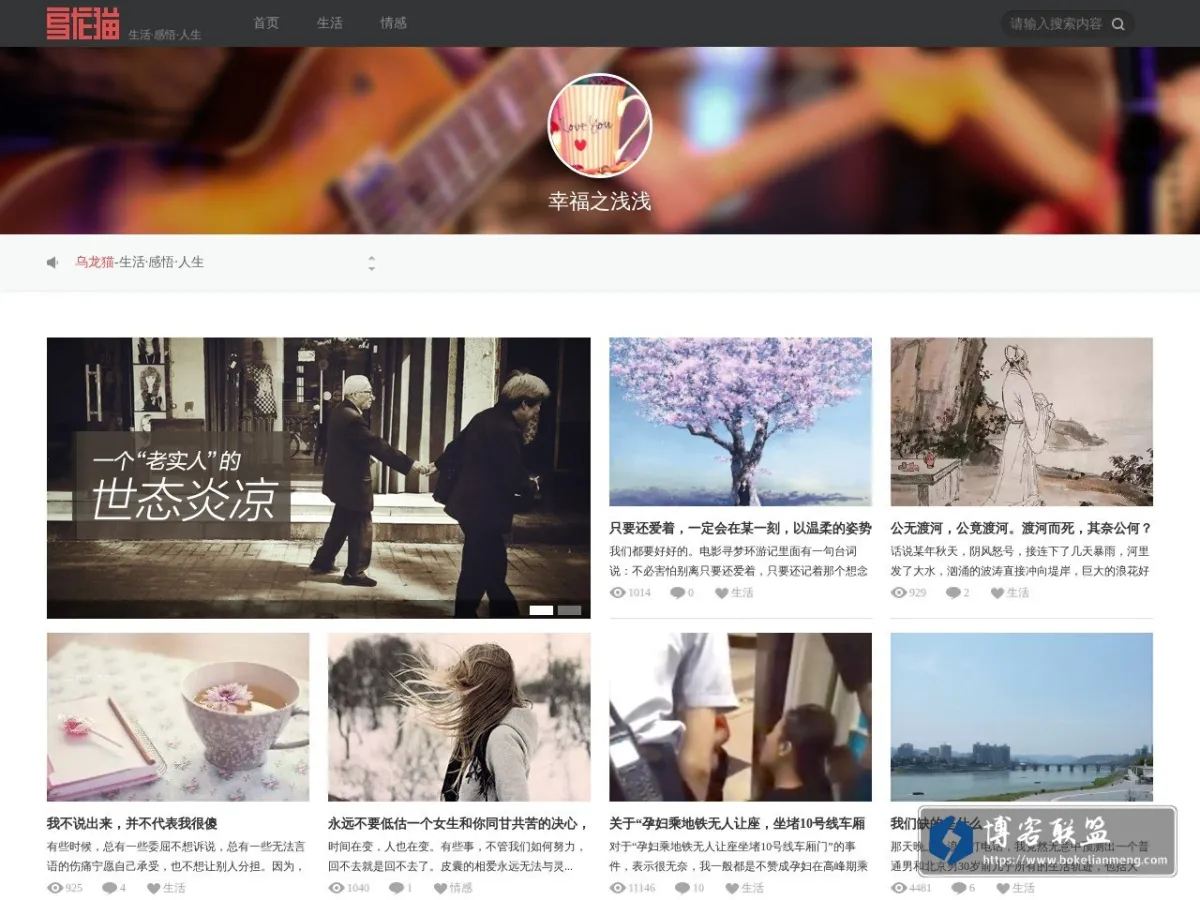Open article 公无渡河，公竟渡河 title
This screenshot has width=1200, height=900.
coord(1022,528)
